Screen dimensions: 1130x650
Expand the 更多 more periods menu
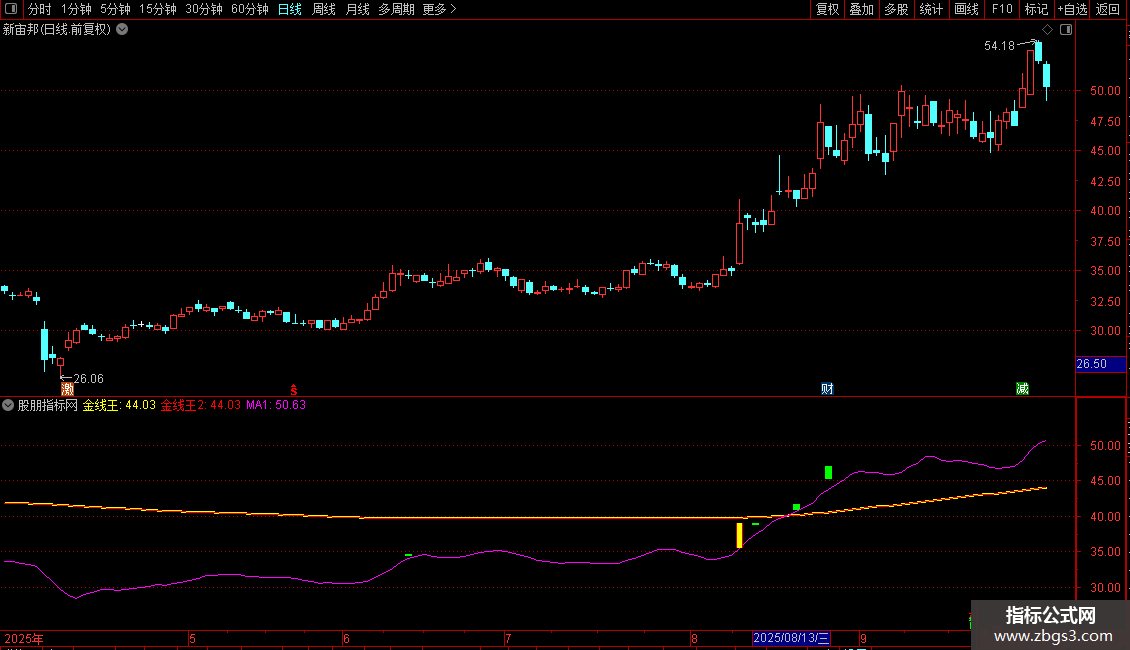coord(439,9)
